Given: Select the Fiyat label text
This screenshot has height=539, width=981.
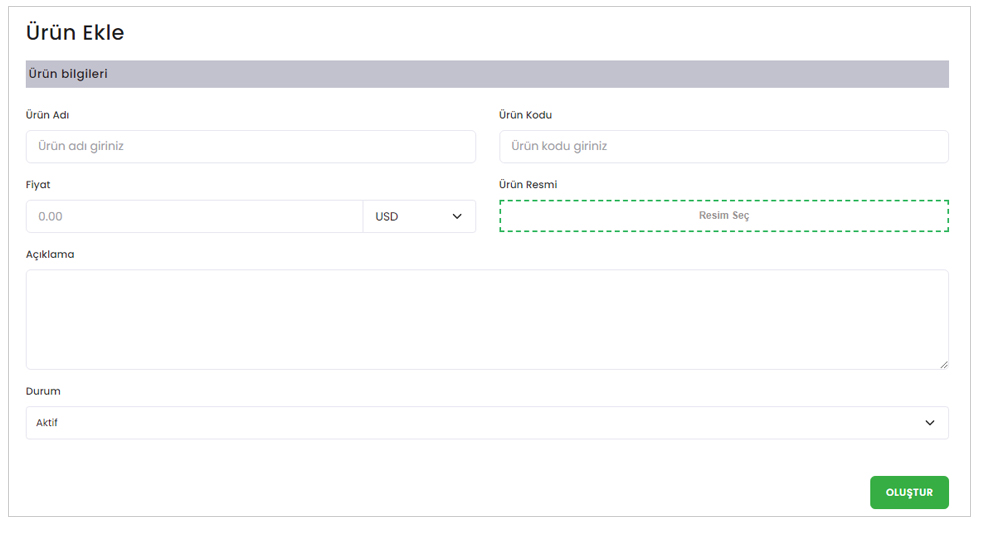Looking at the screenshot, I should coord(38,185).
